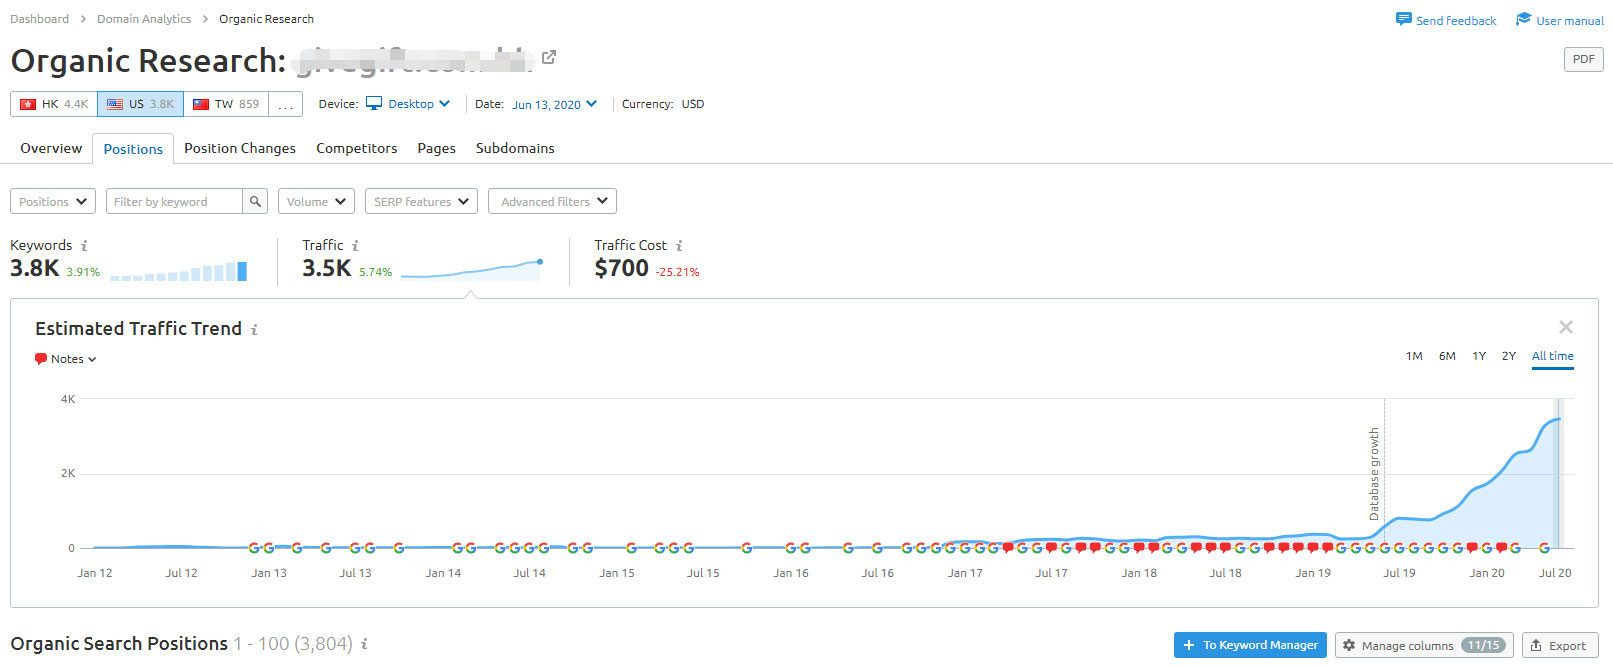This screenshot has width=1613, height=667.
Task: Open the Positions filter dropdown
Action: click(53, 201)
